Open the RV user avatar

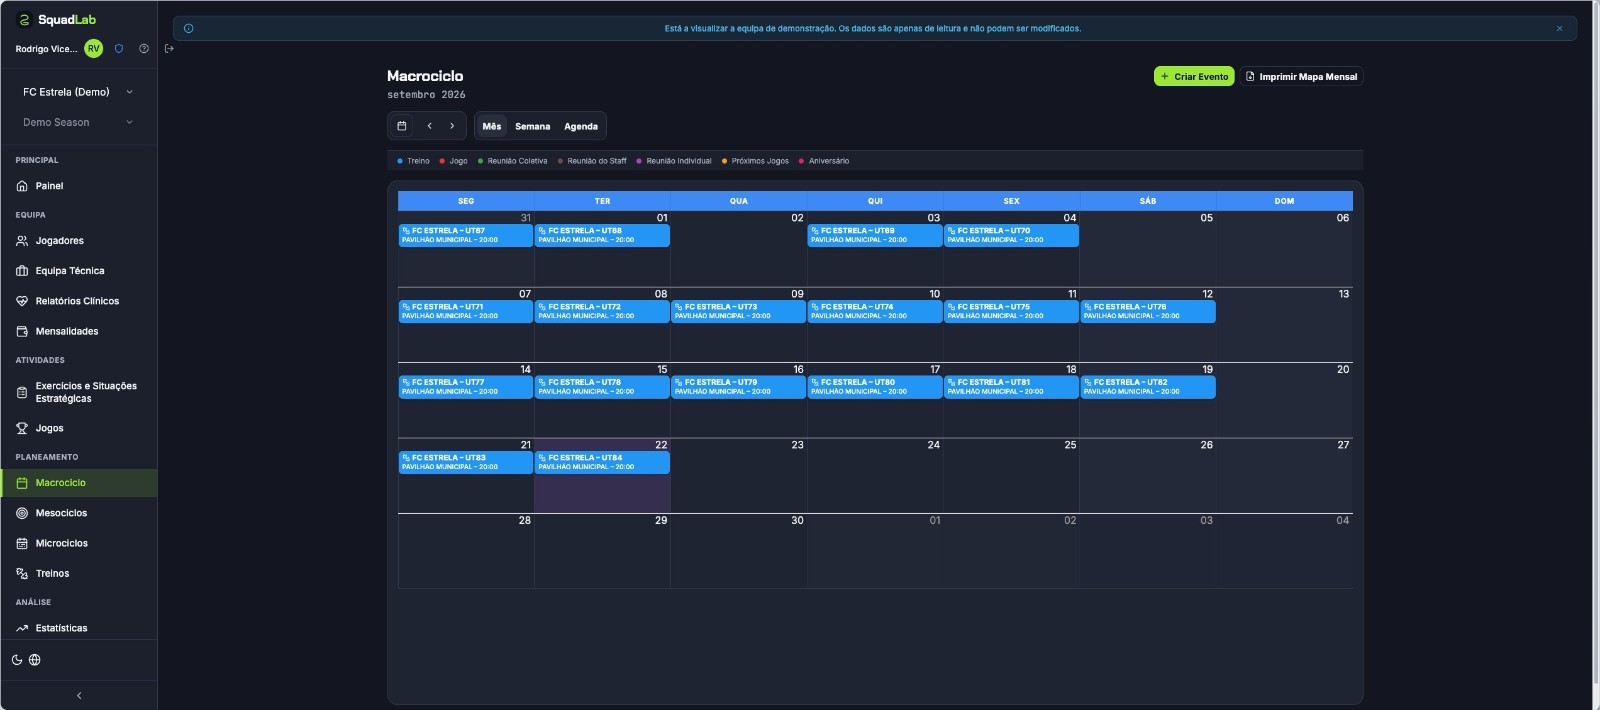pos(93,48)
